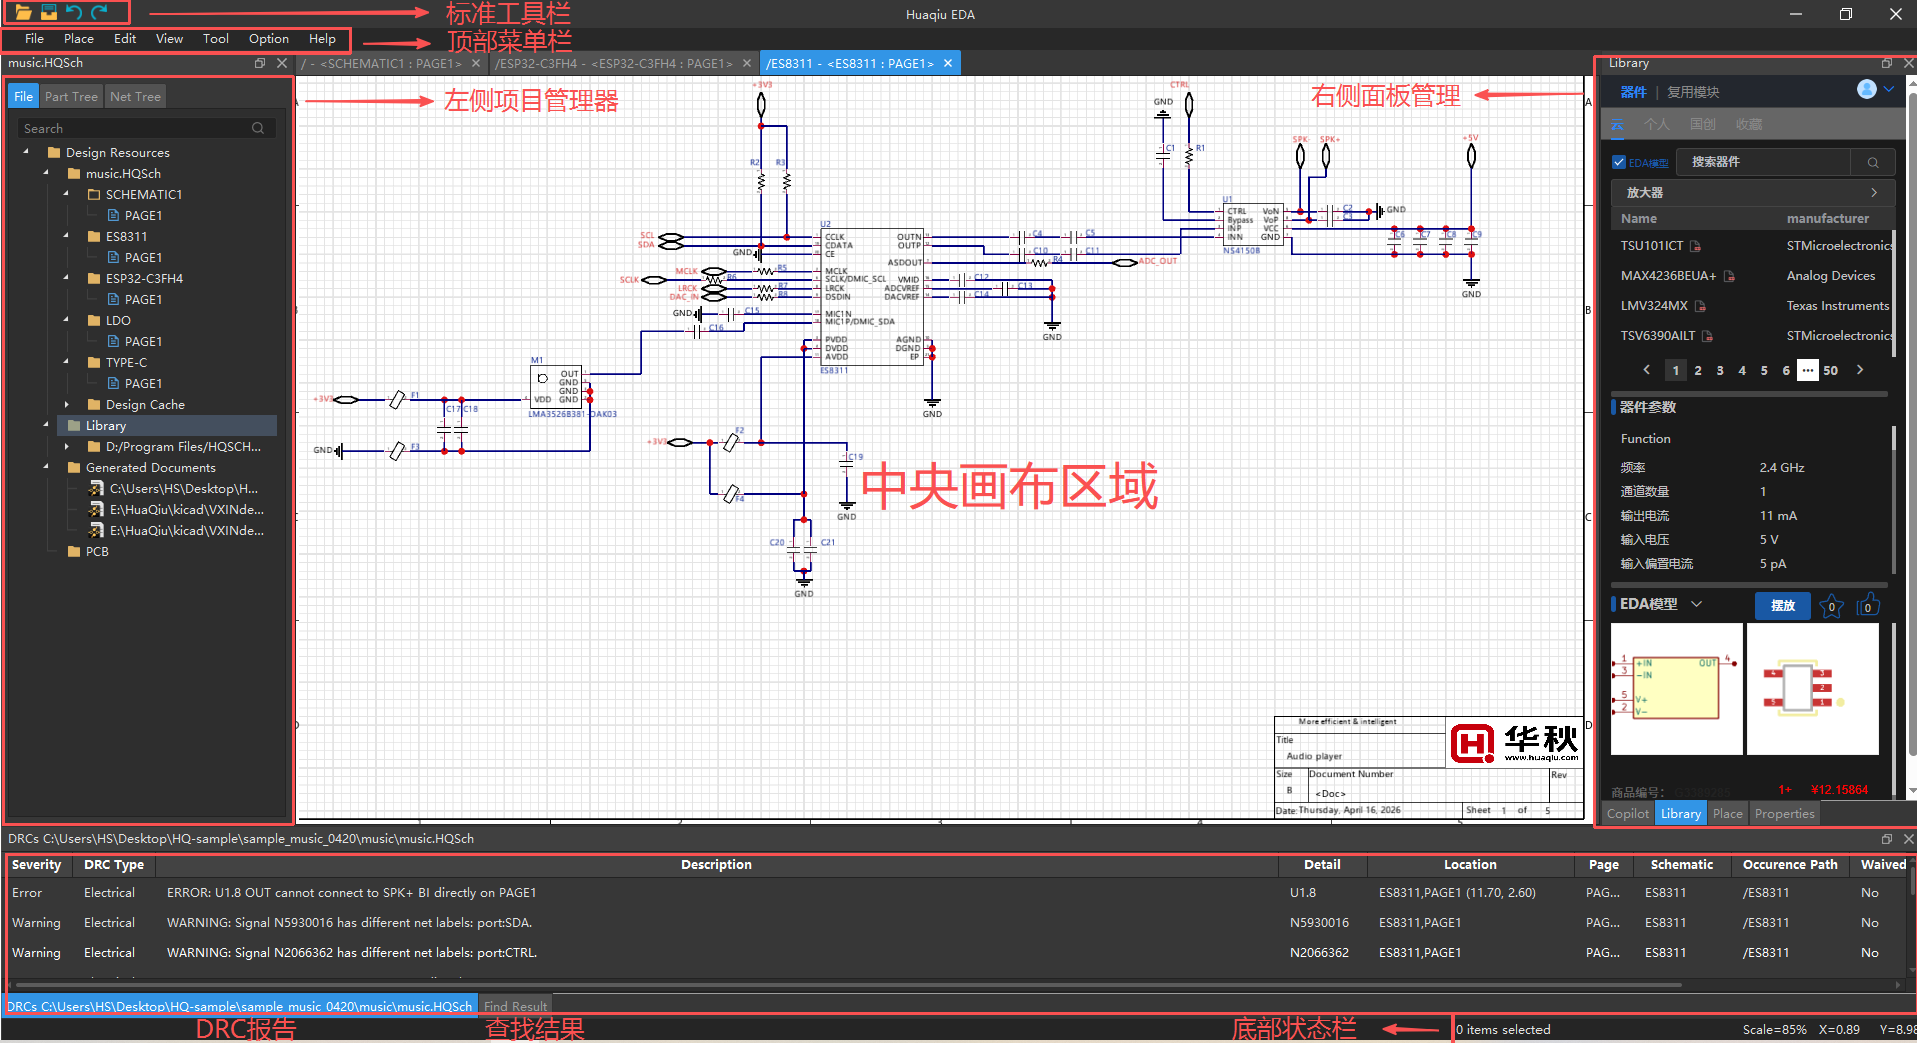Close the ESP32-C3FH4 : PAGE1 tab
1917x1043 pixels.
point(746,63)
